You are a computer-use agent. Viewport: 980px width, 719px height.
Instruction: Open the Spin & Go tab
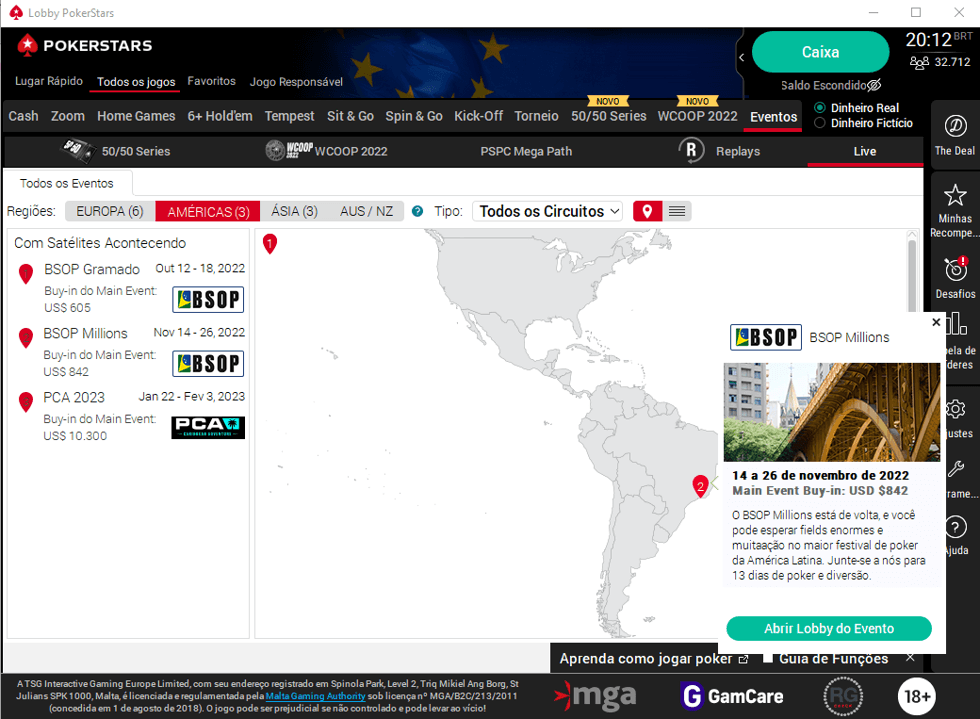point(414,116)
